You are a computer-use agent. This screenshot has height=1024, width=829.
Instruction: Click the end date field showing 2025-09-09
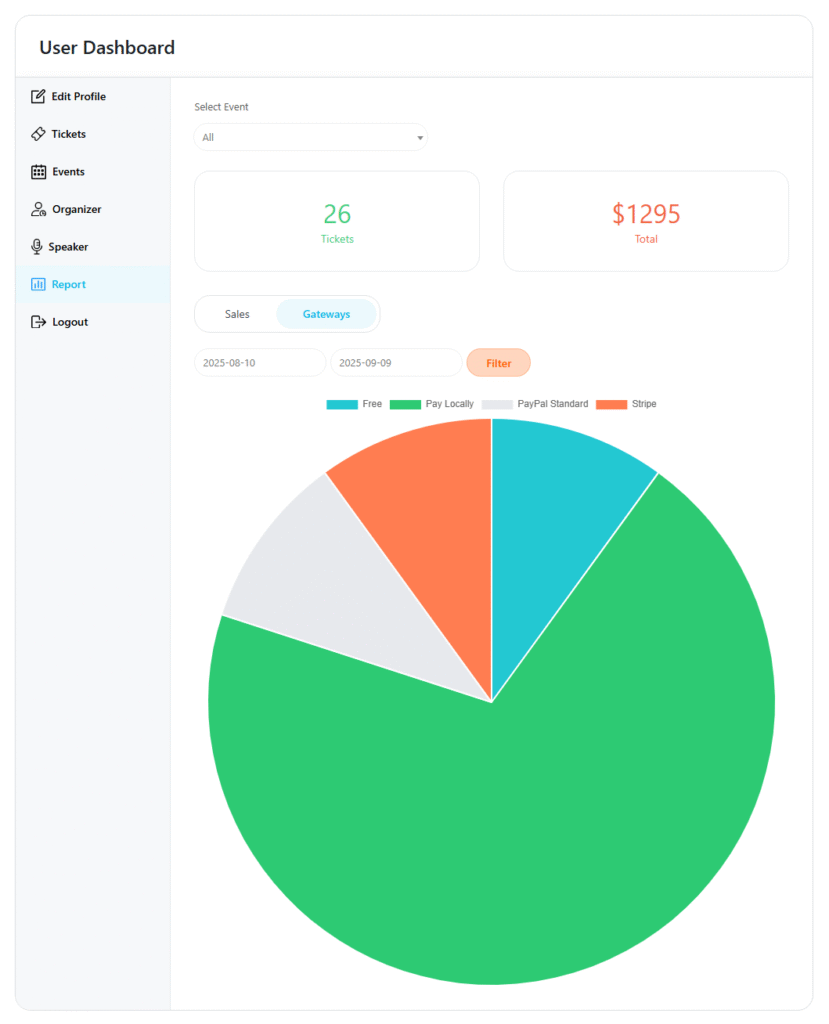[395, 362]
